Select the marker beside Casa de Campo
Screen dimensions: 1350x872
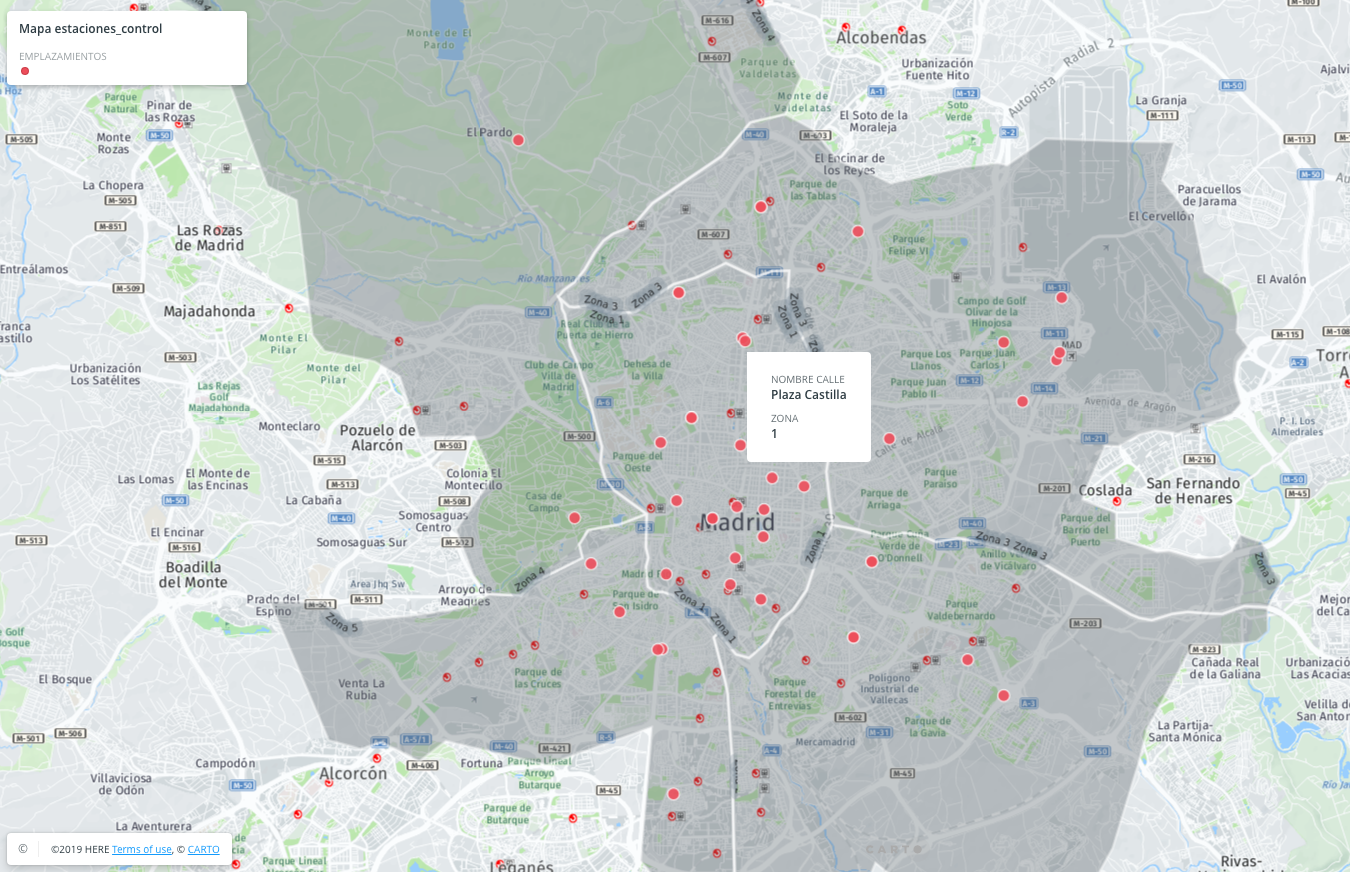574,517
